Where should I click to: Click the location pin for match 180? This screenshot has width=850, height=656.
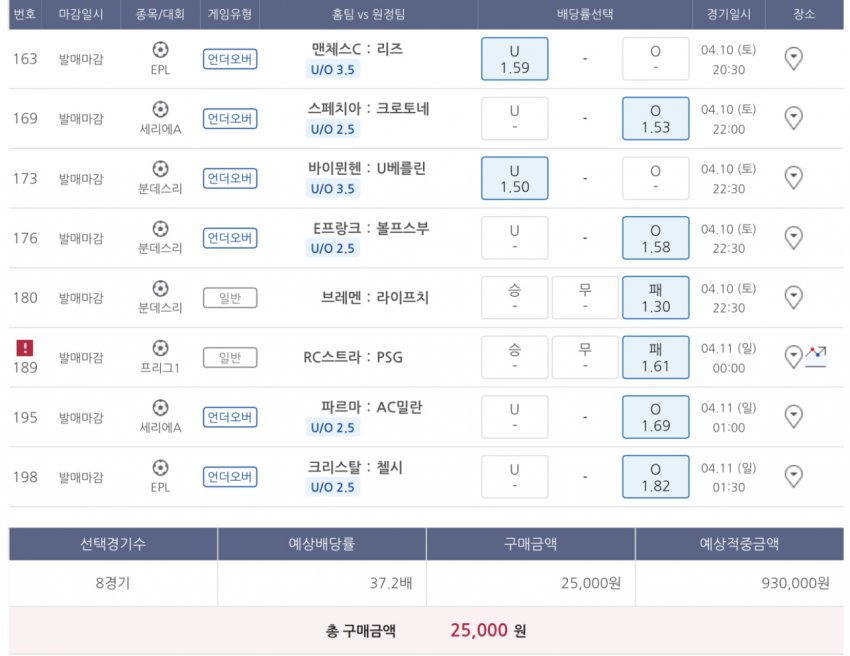(x=793, y=298)
